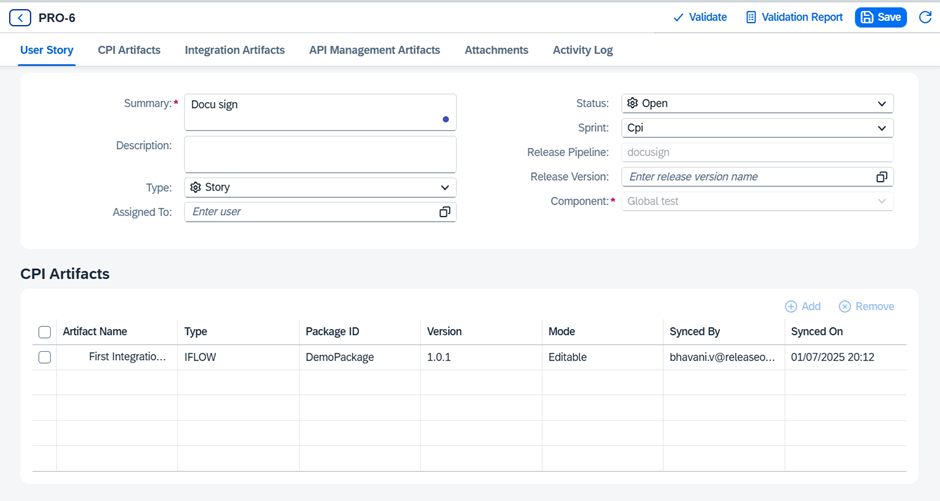
Task: Click into the Description text area
Action: pos(320,154)
